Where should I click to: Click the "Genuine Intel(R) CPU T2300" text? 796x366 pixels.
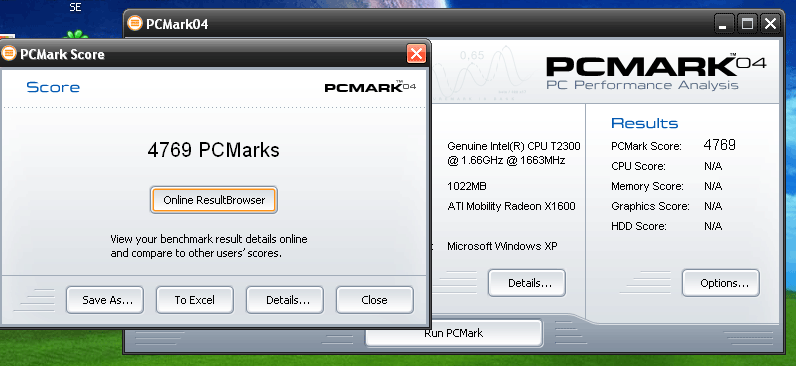click(514, 146)
